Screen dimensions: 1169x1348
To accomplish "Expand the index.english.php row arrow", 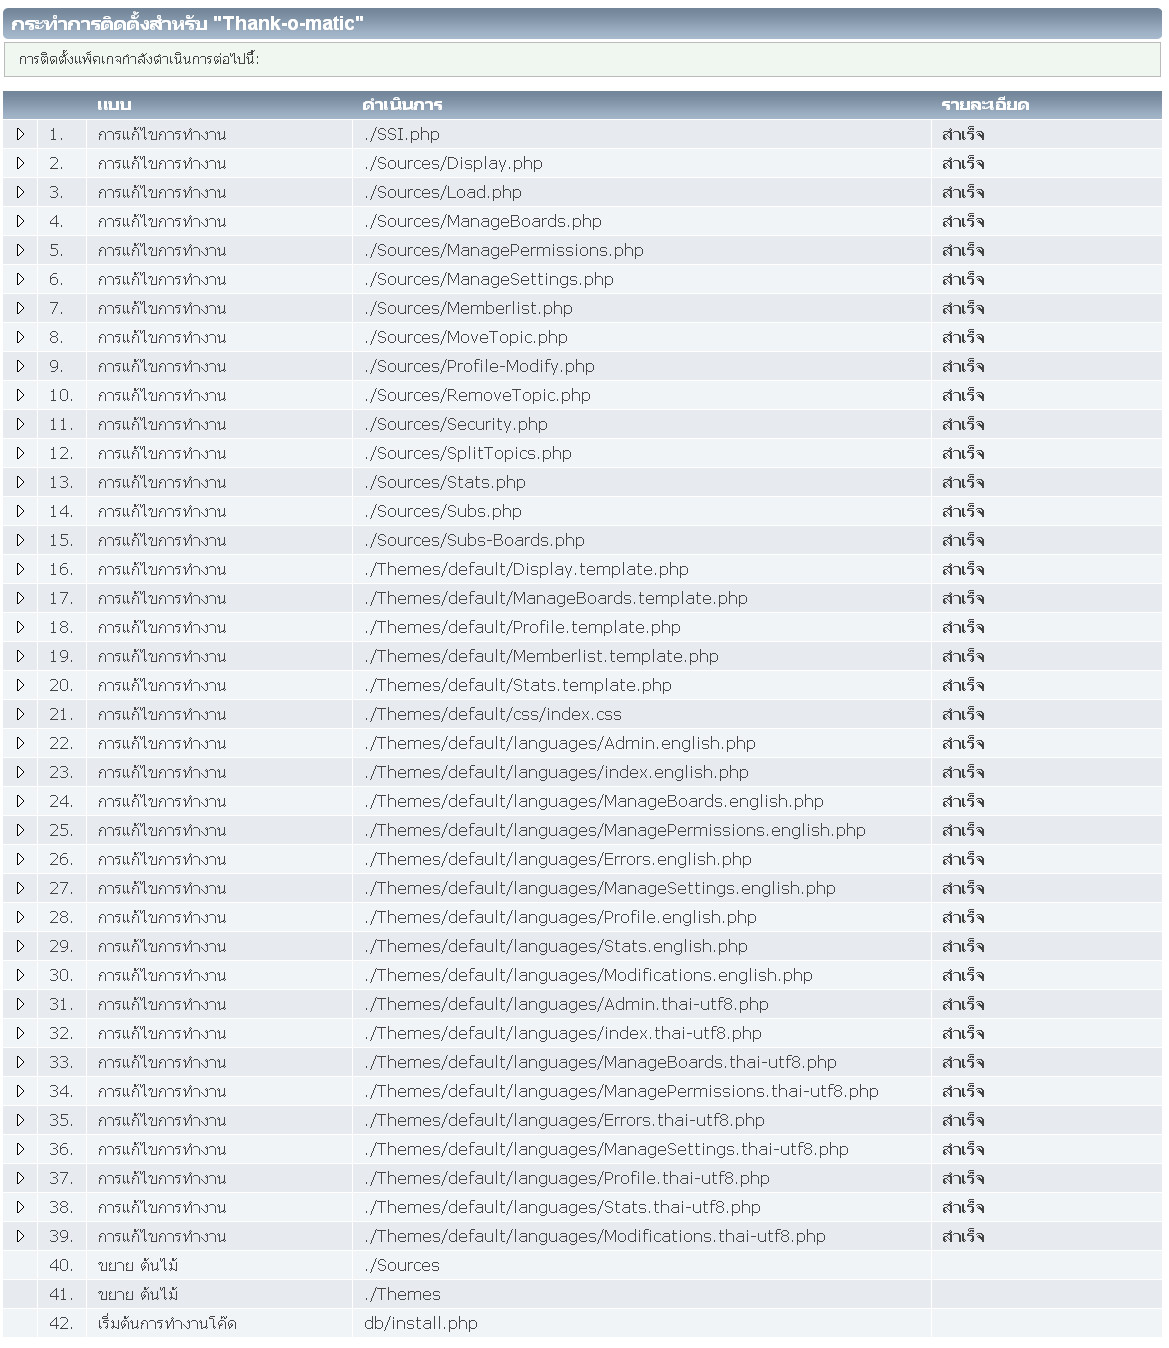I will (20, 772).
